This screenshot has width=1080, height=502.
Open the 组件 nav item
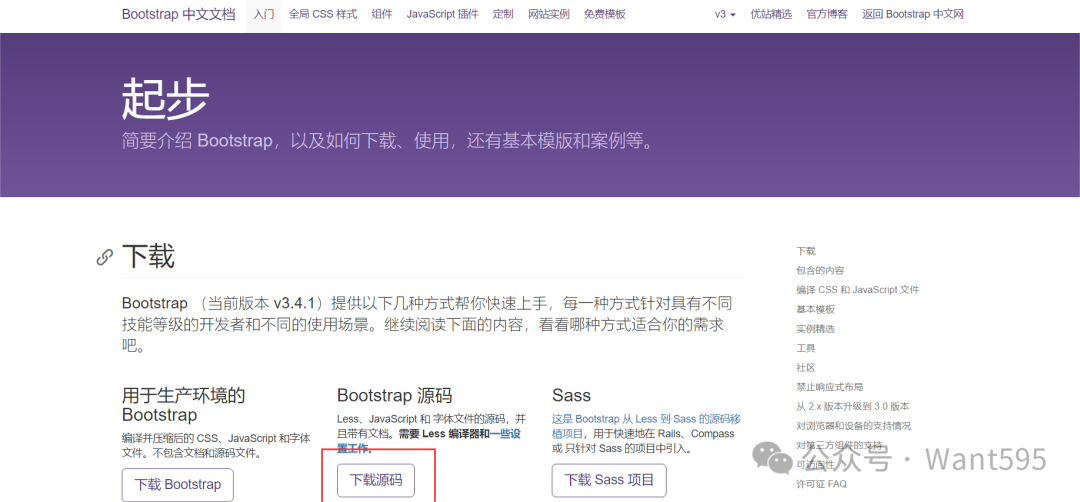click(x=382, y=14)
